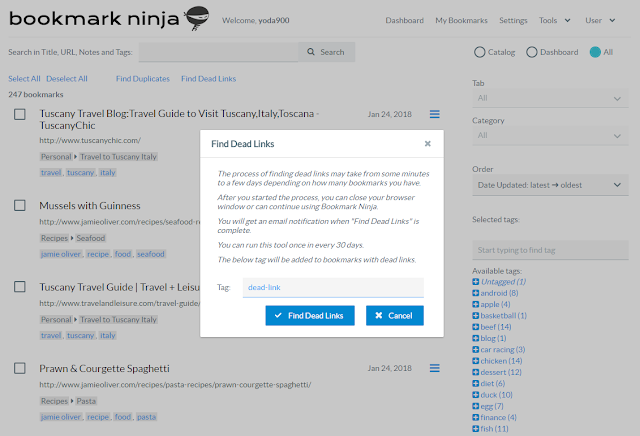This screenshot has width=640, height=436.
Task: Add beef tag via plus icon
Action: (476, 327)
